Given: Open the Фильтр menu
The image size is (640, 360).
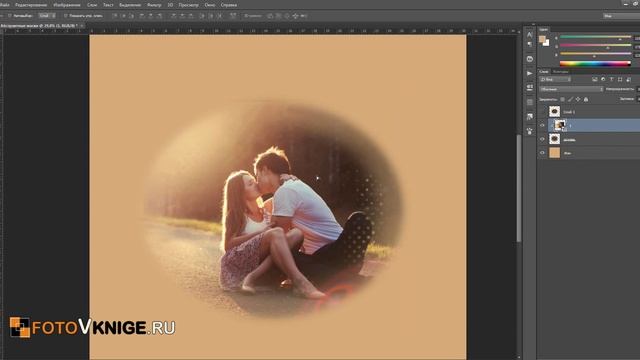Looking at the screenshot, I should click(x=154, y=5).
